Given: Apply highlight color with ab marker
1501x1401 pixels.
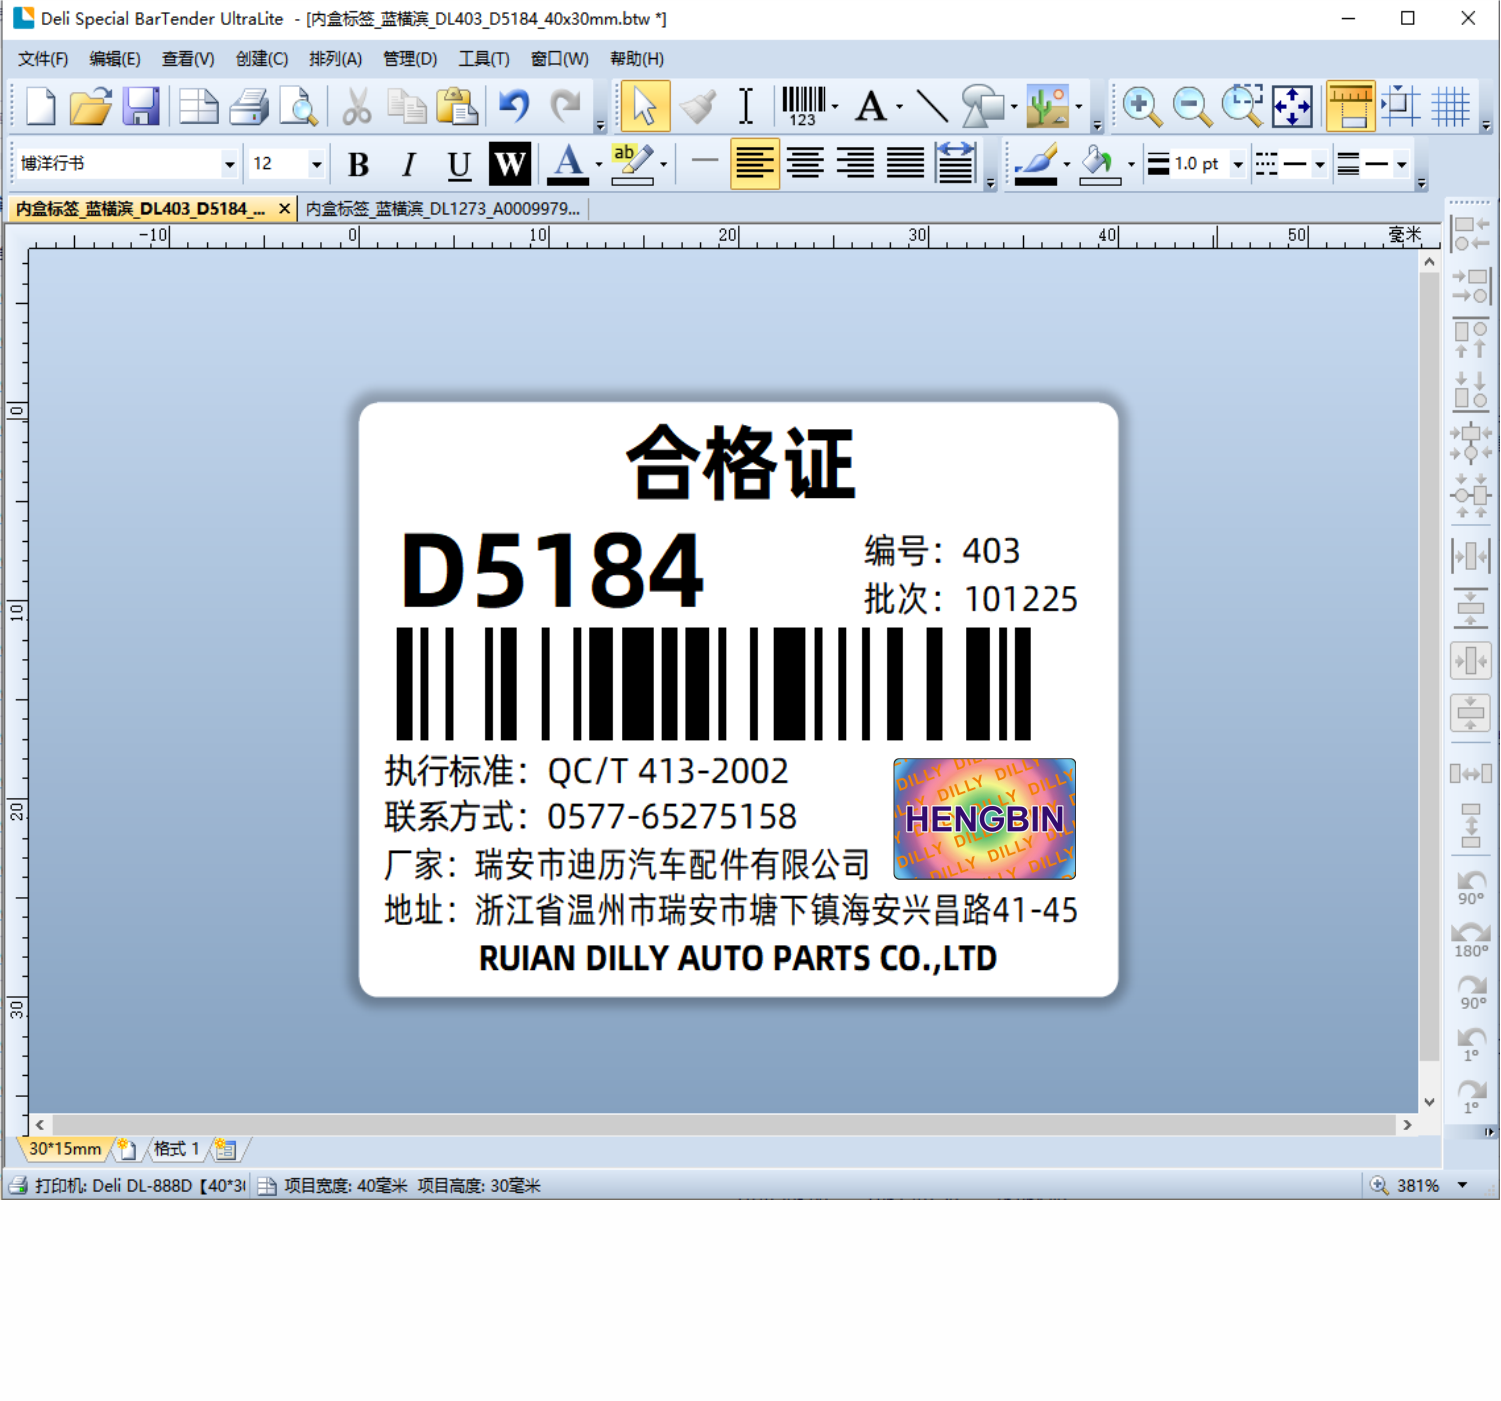Looking at the screenshot, I should tap(632, 164).
